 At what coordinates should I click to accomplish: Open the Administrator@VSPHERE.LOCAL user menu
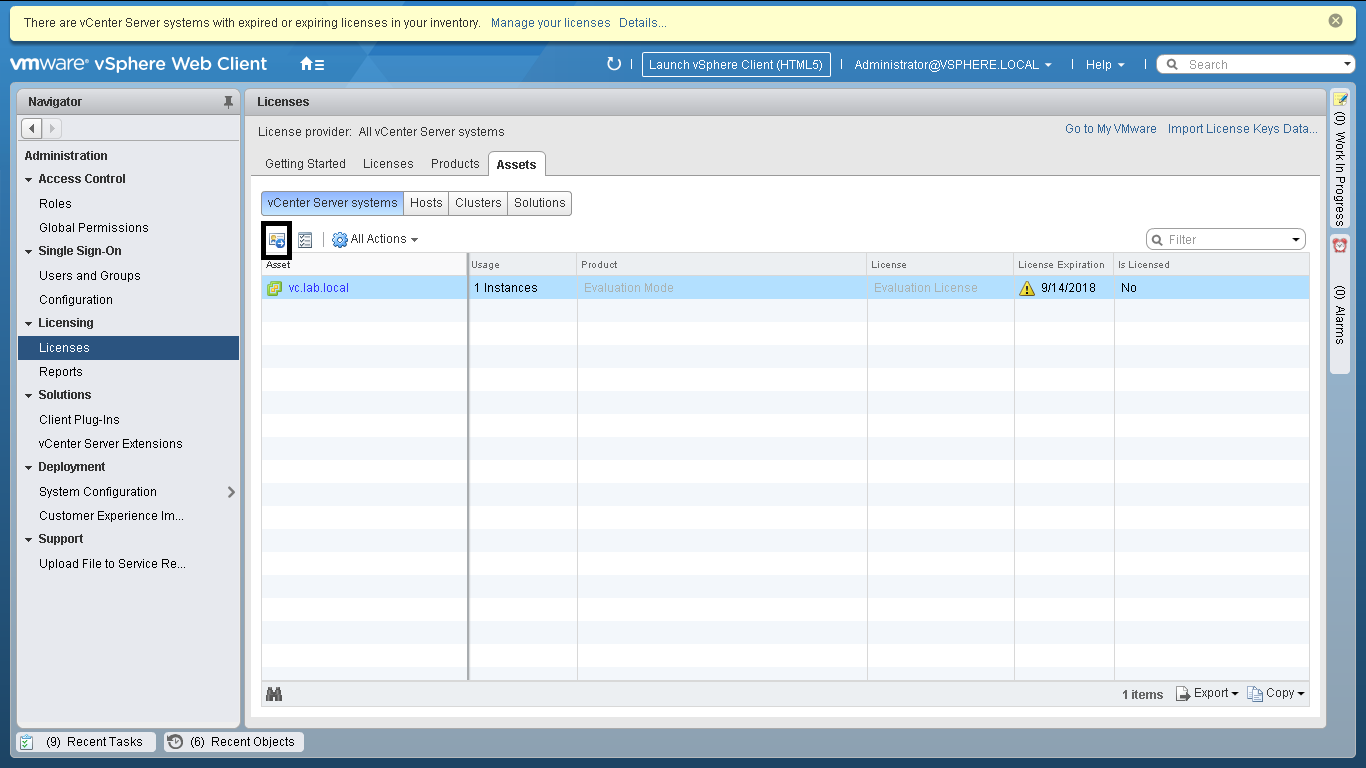[952, 64]
